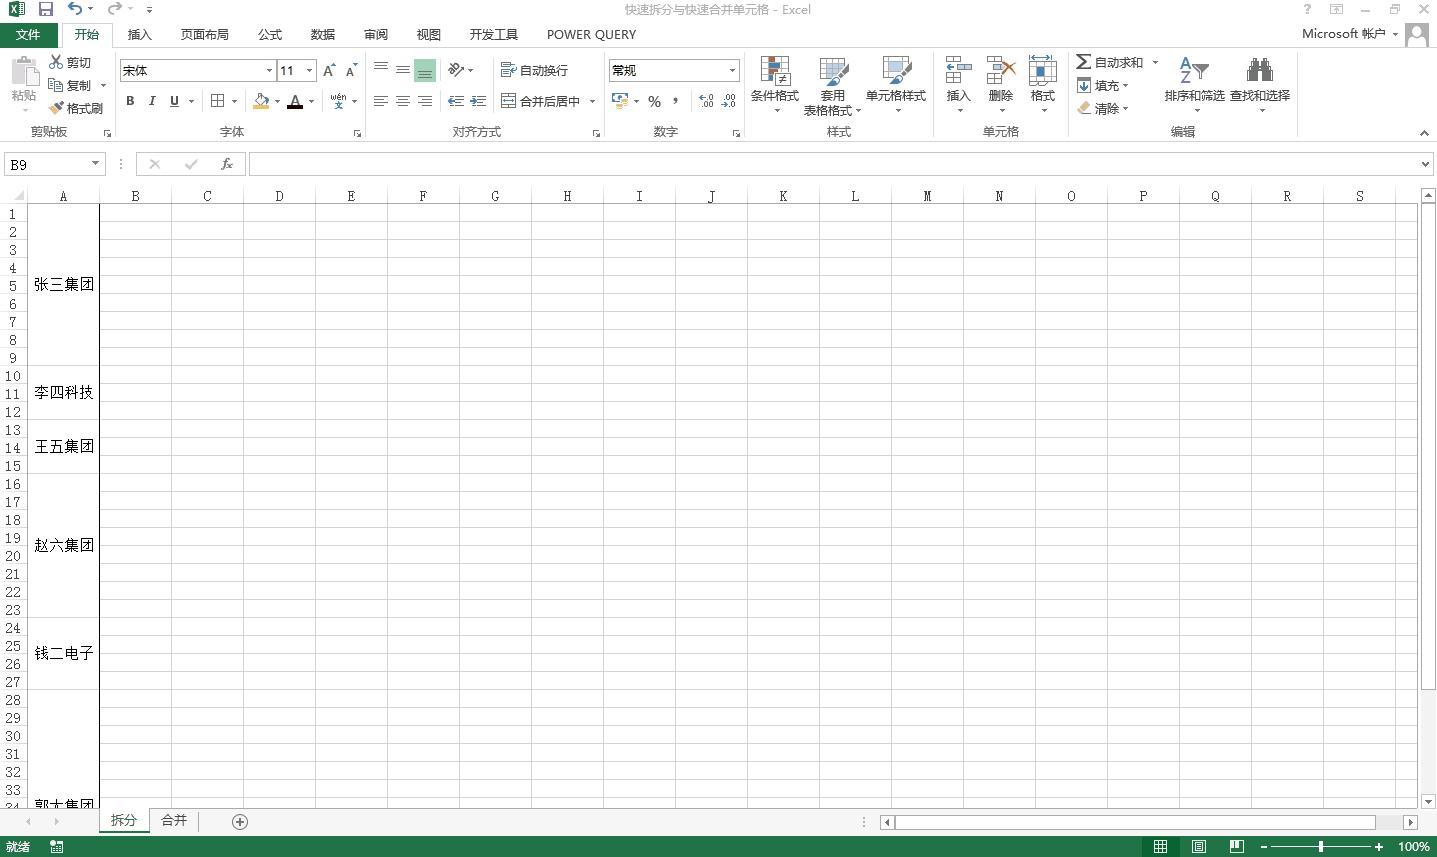Click the Paste (粘贴) button
The height and width of the screenshot is (857, 1437).
[x=24, y=80]
